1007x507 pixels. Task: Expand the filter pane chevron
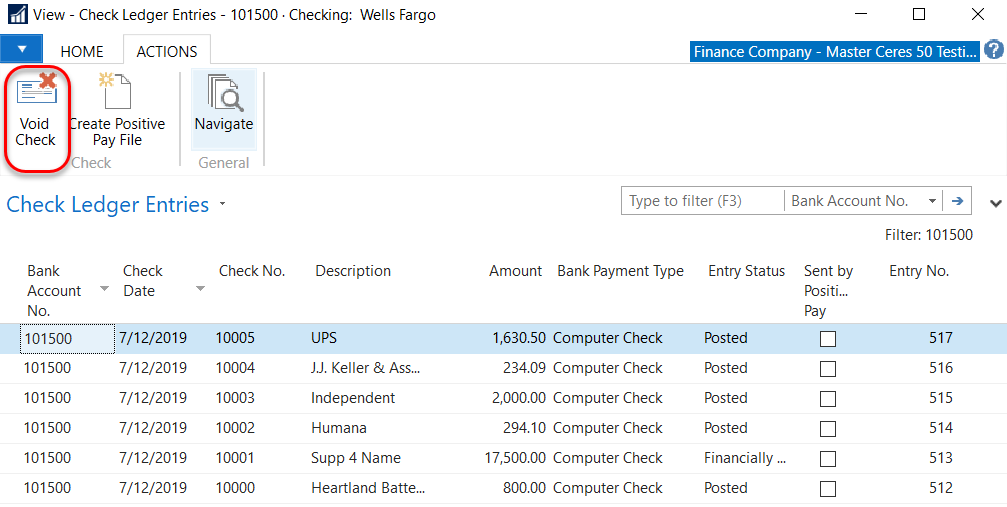pos(995,203)
